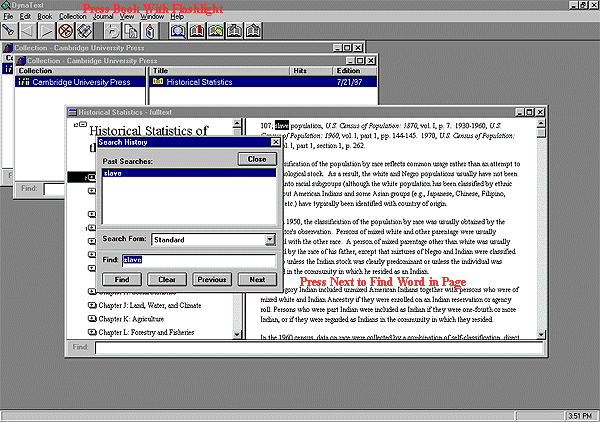600x422 pixels.
Task: Click Clear button in Search History
Action: click(167, 280)
